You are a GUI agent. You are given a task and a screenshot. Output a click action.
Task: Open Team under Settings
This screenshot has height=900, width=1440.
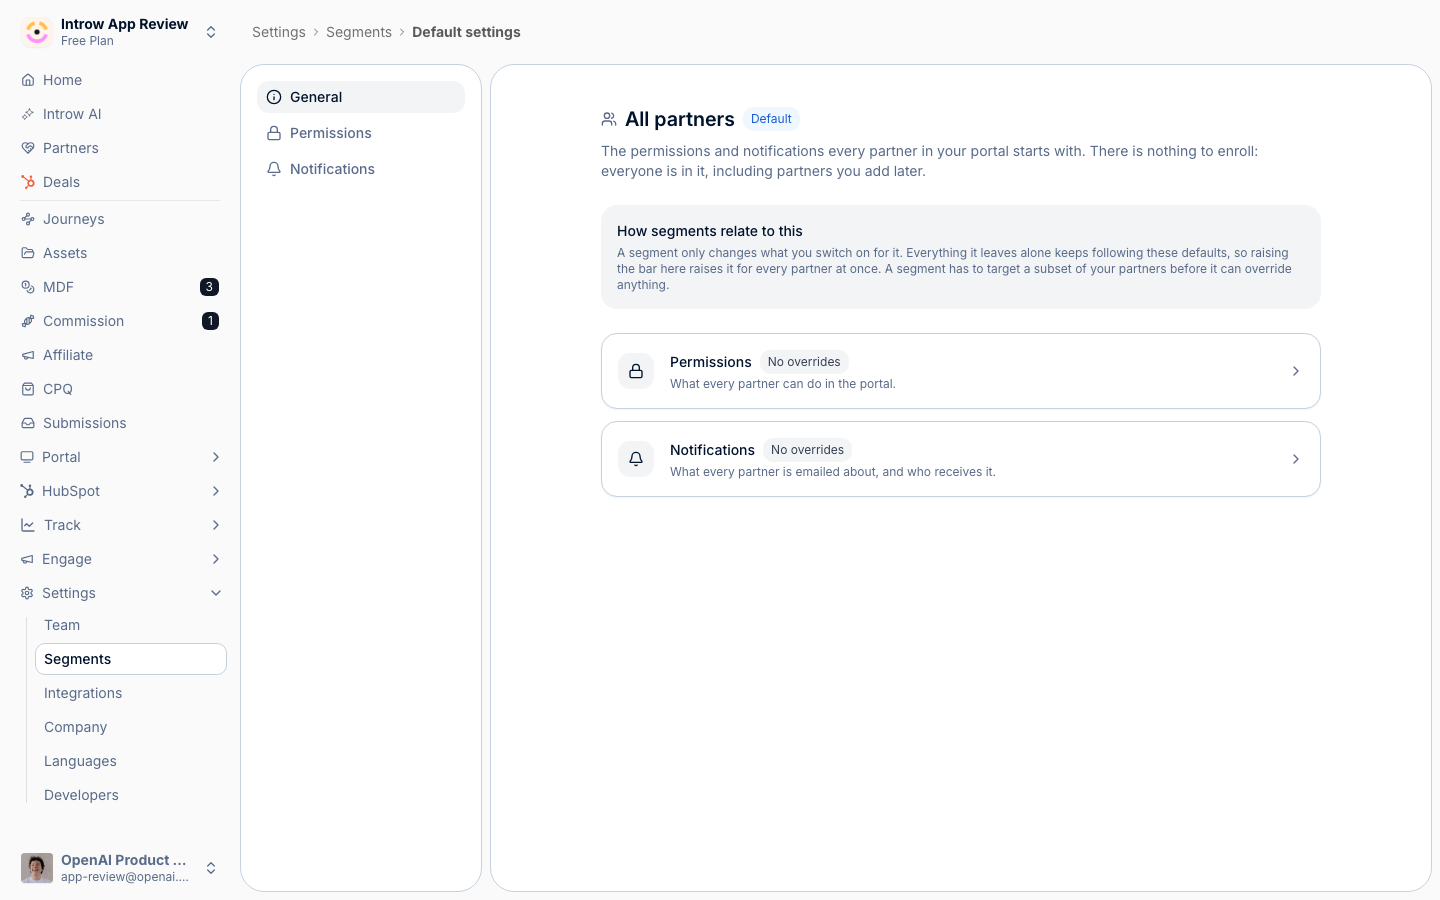[x=131, y=625]
